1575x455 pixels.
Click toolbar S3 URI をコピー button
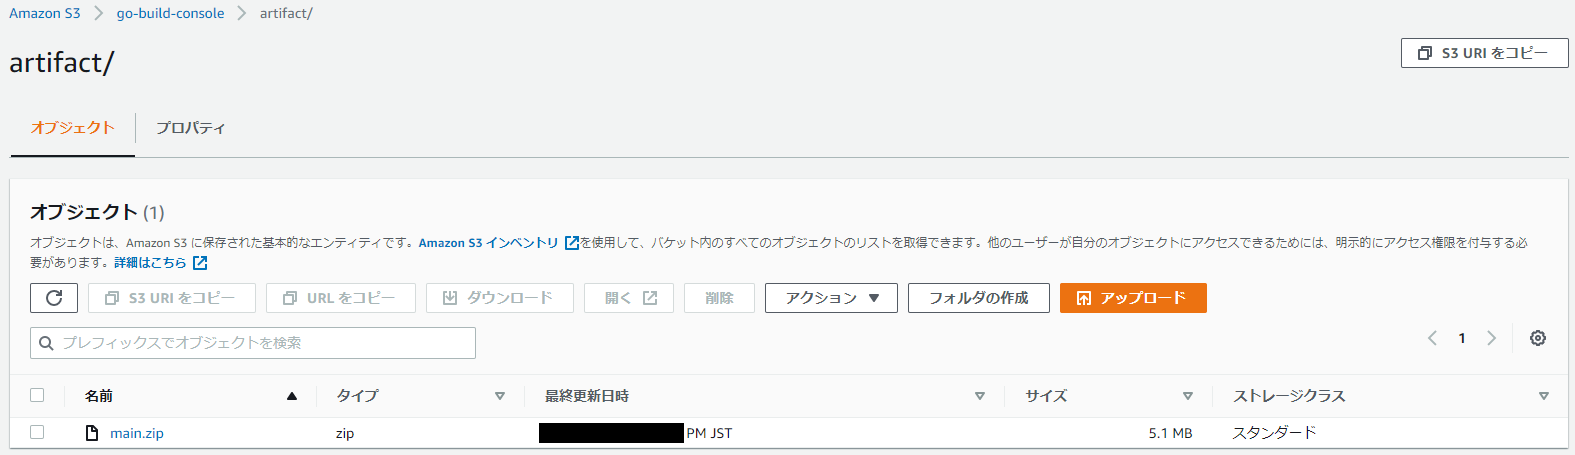coord(171,298)
